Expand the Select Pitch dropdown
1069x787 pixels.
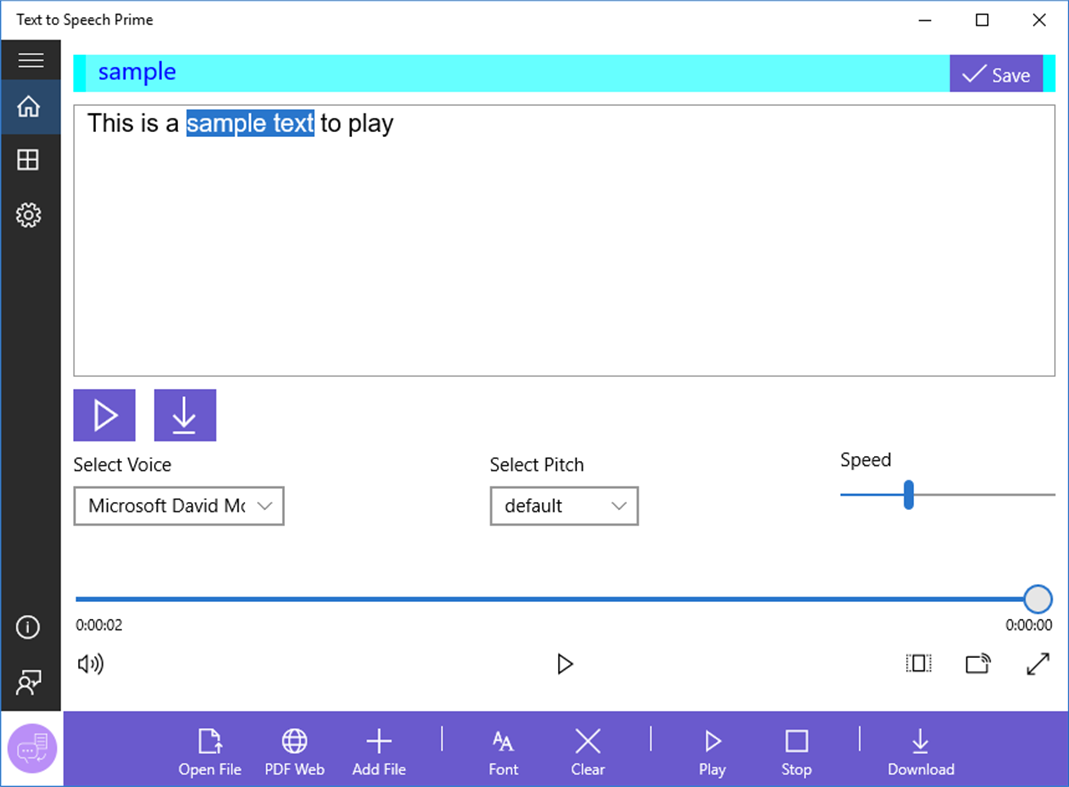click(563, 506)
